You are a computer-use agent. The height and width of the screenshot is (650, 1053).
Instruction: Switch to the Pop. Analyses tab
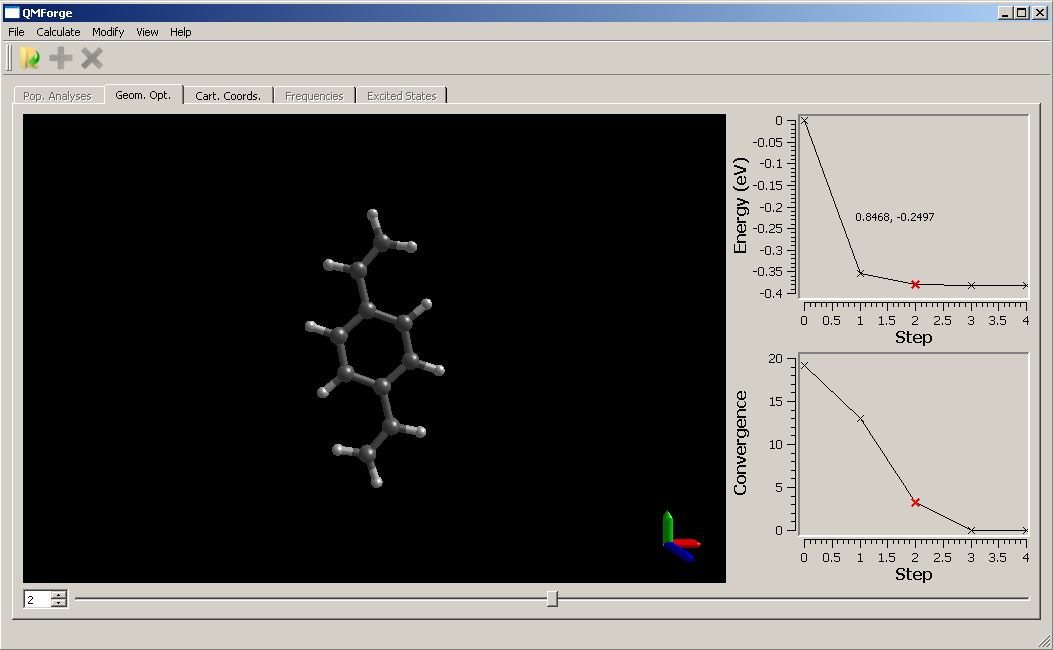click(57, 96)
